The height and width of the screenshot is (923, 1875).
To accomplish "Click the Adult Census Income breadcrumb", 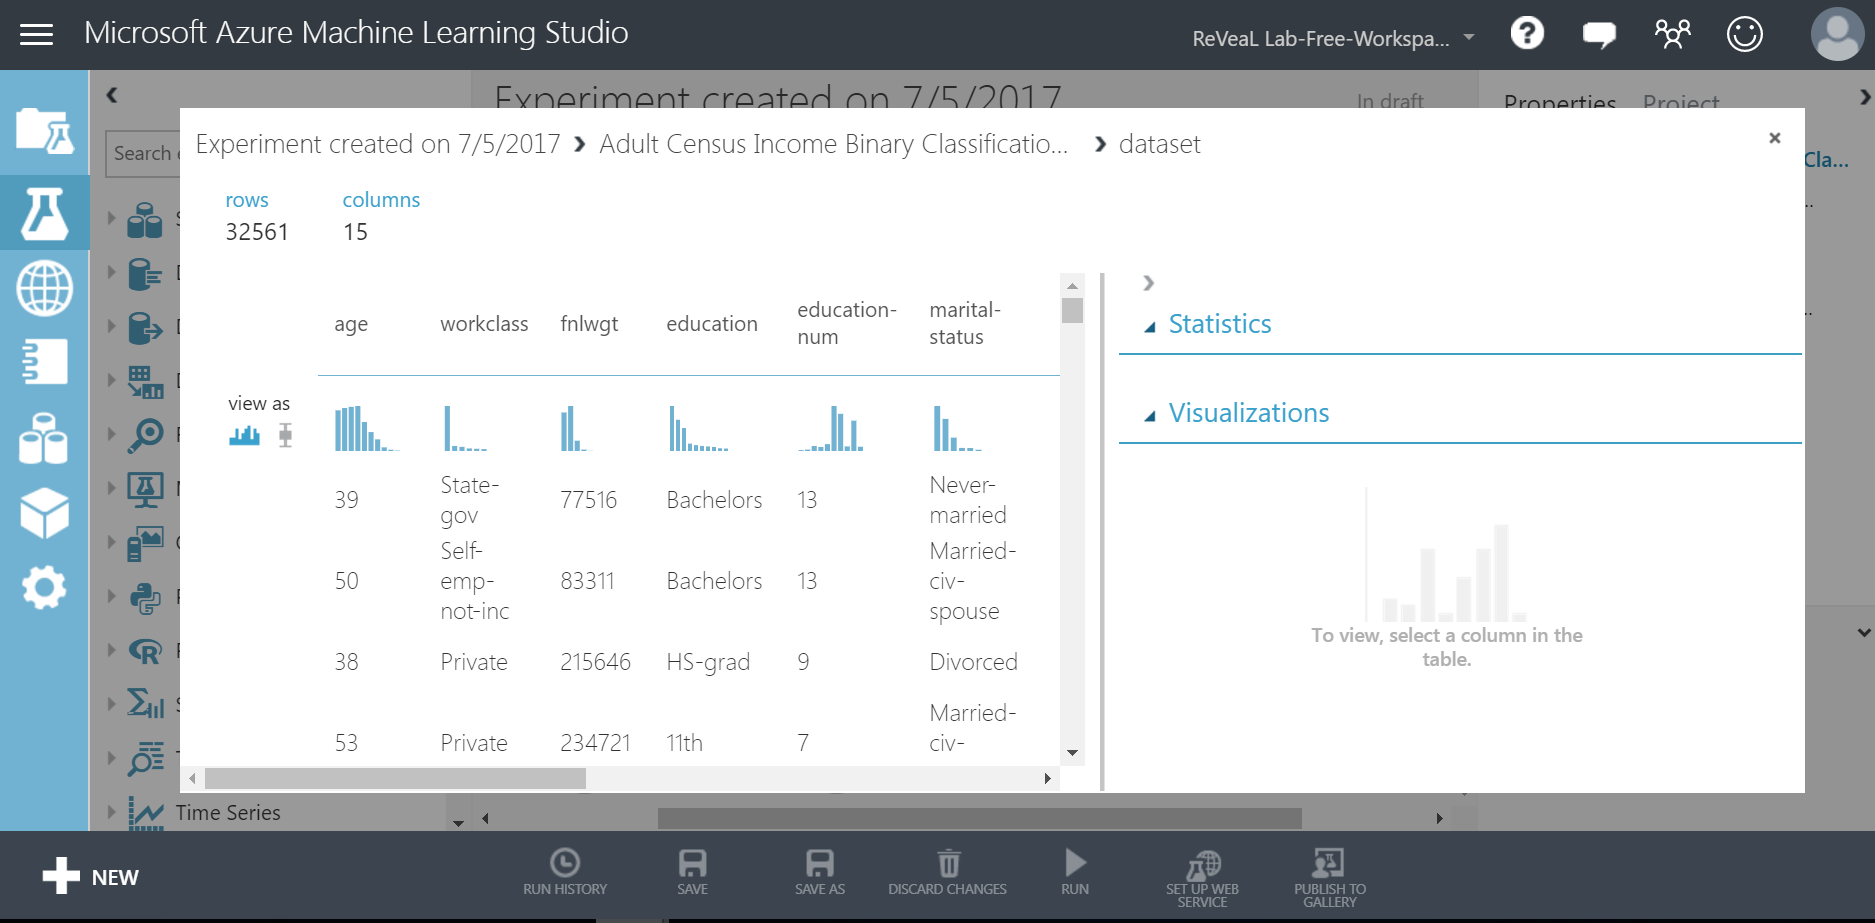I will [834, 144].
